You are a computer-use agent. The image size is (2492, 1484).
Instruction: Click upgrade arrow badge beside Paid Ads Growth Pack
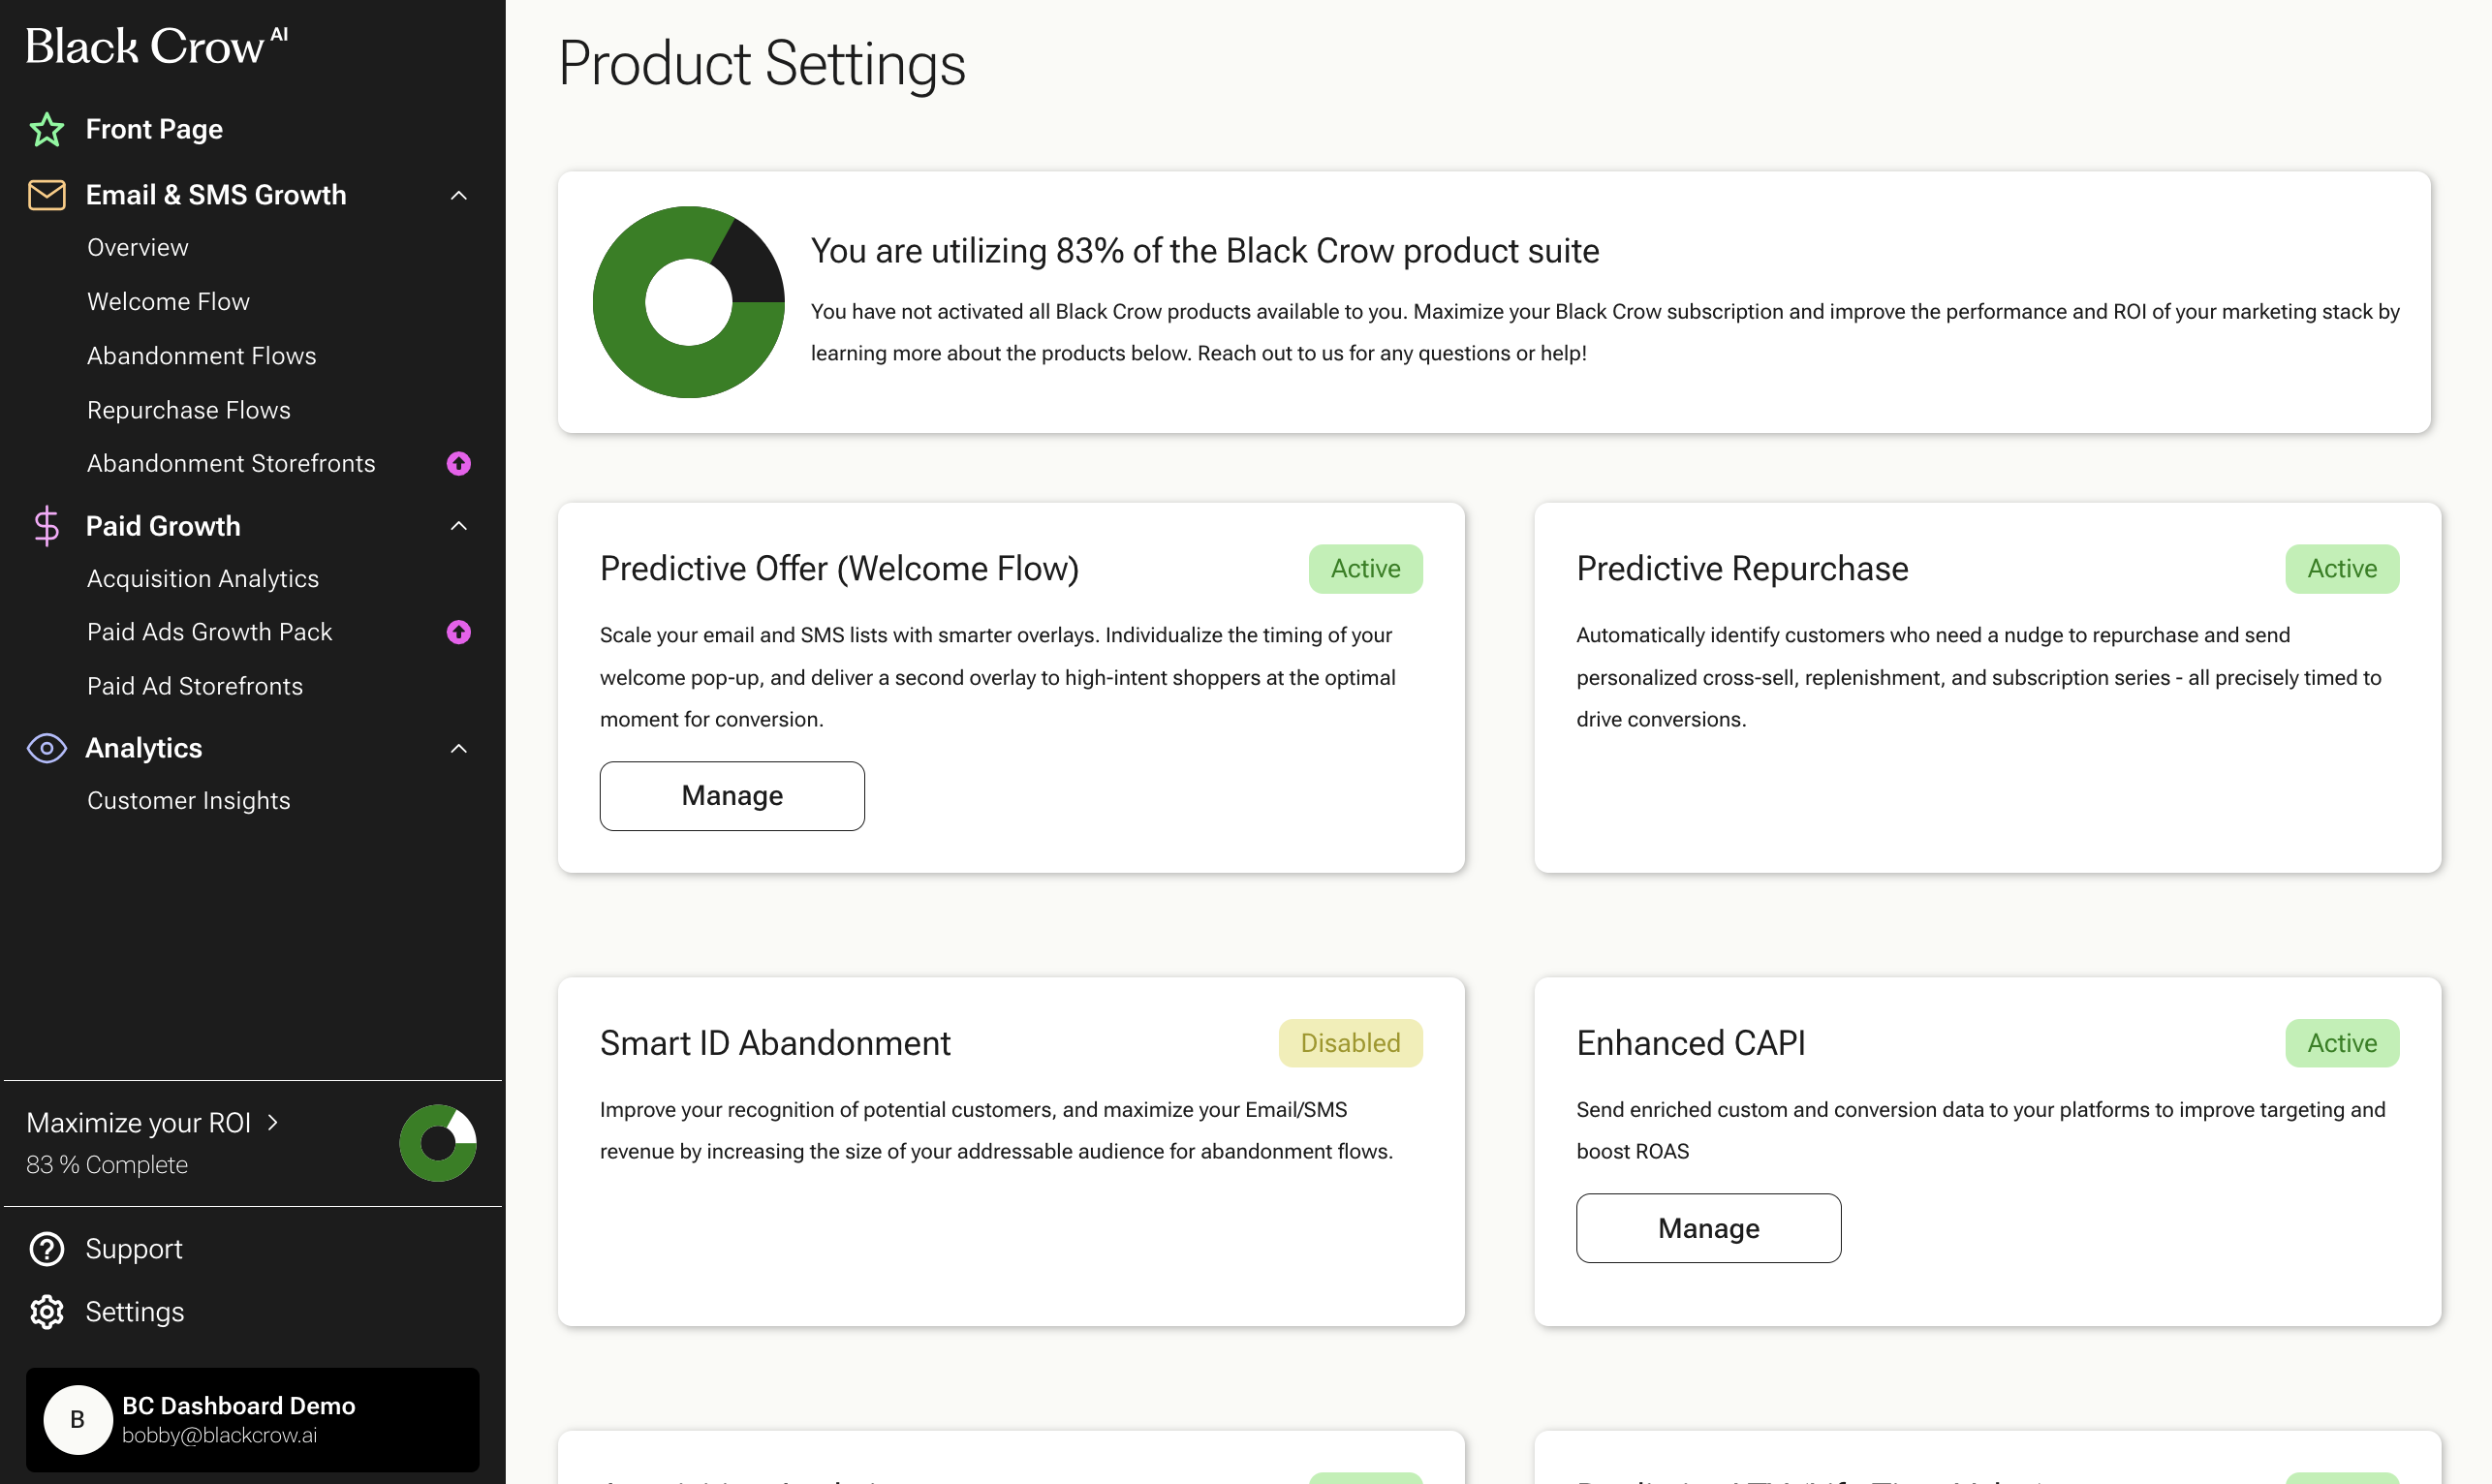(x=459, y=632)
